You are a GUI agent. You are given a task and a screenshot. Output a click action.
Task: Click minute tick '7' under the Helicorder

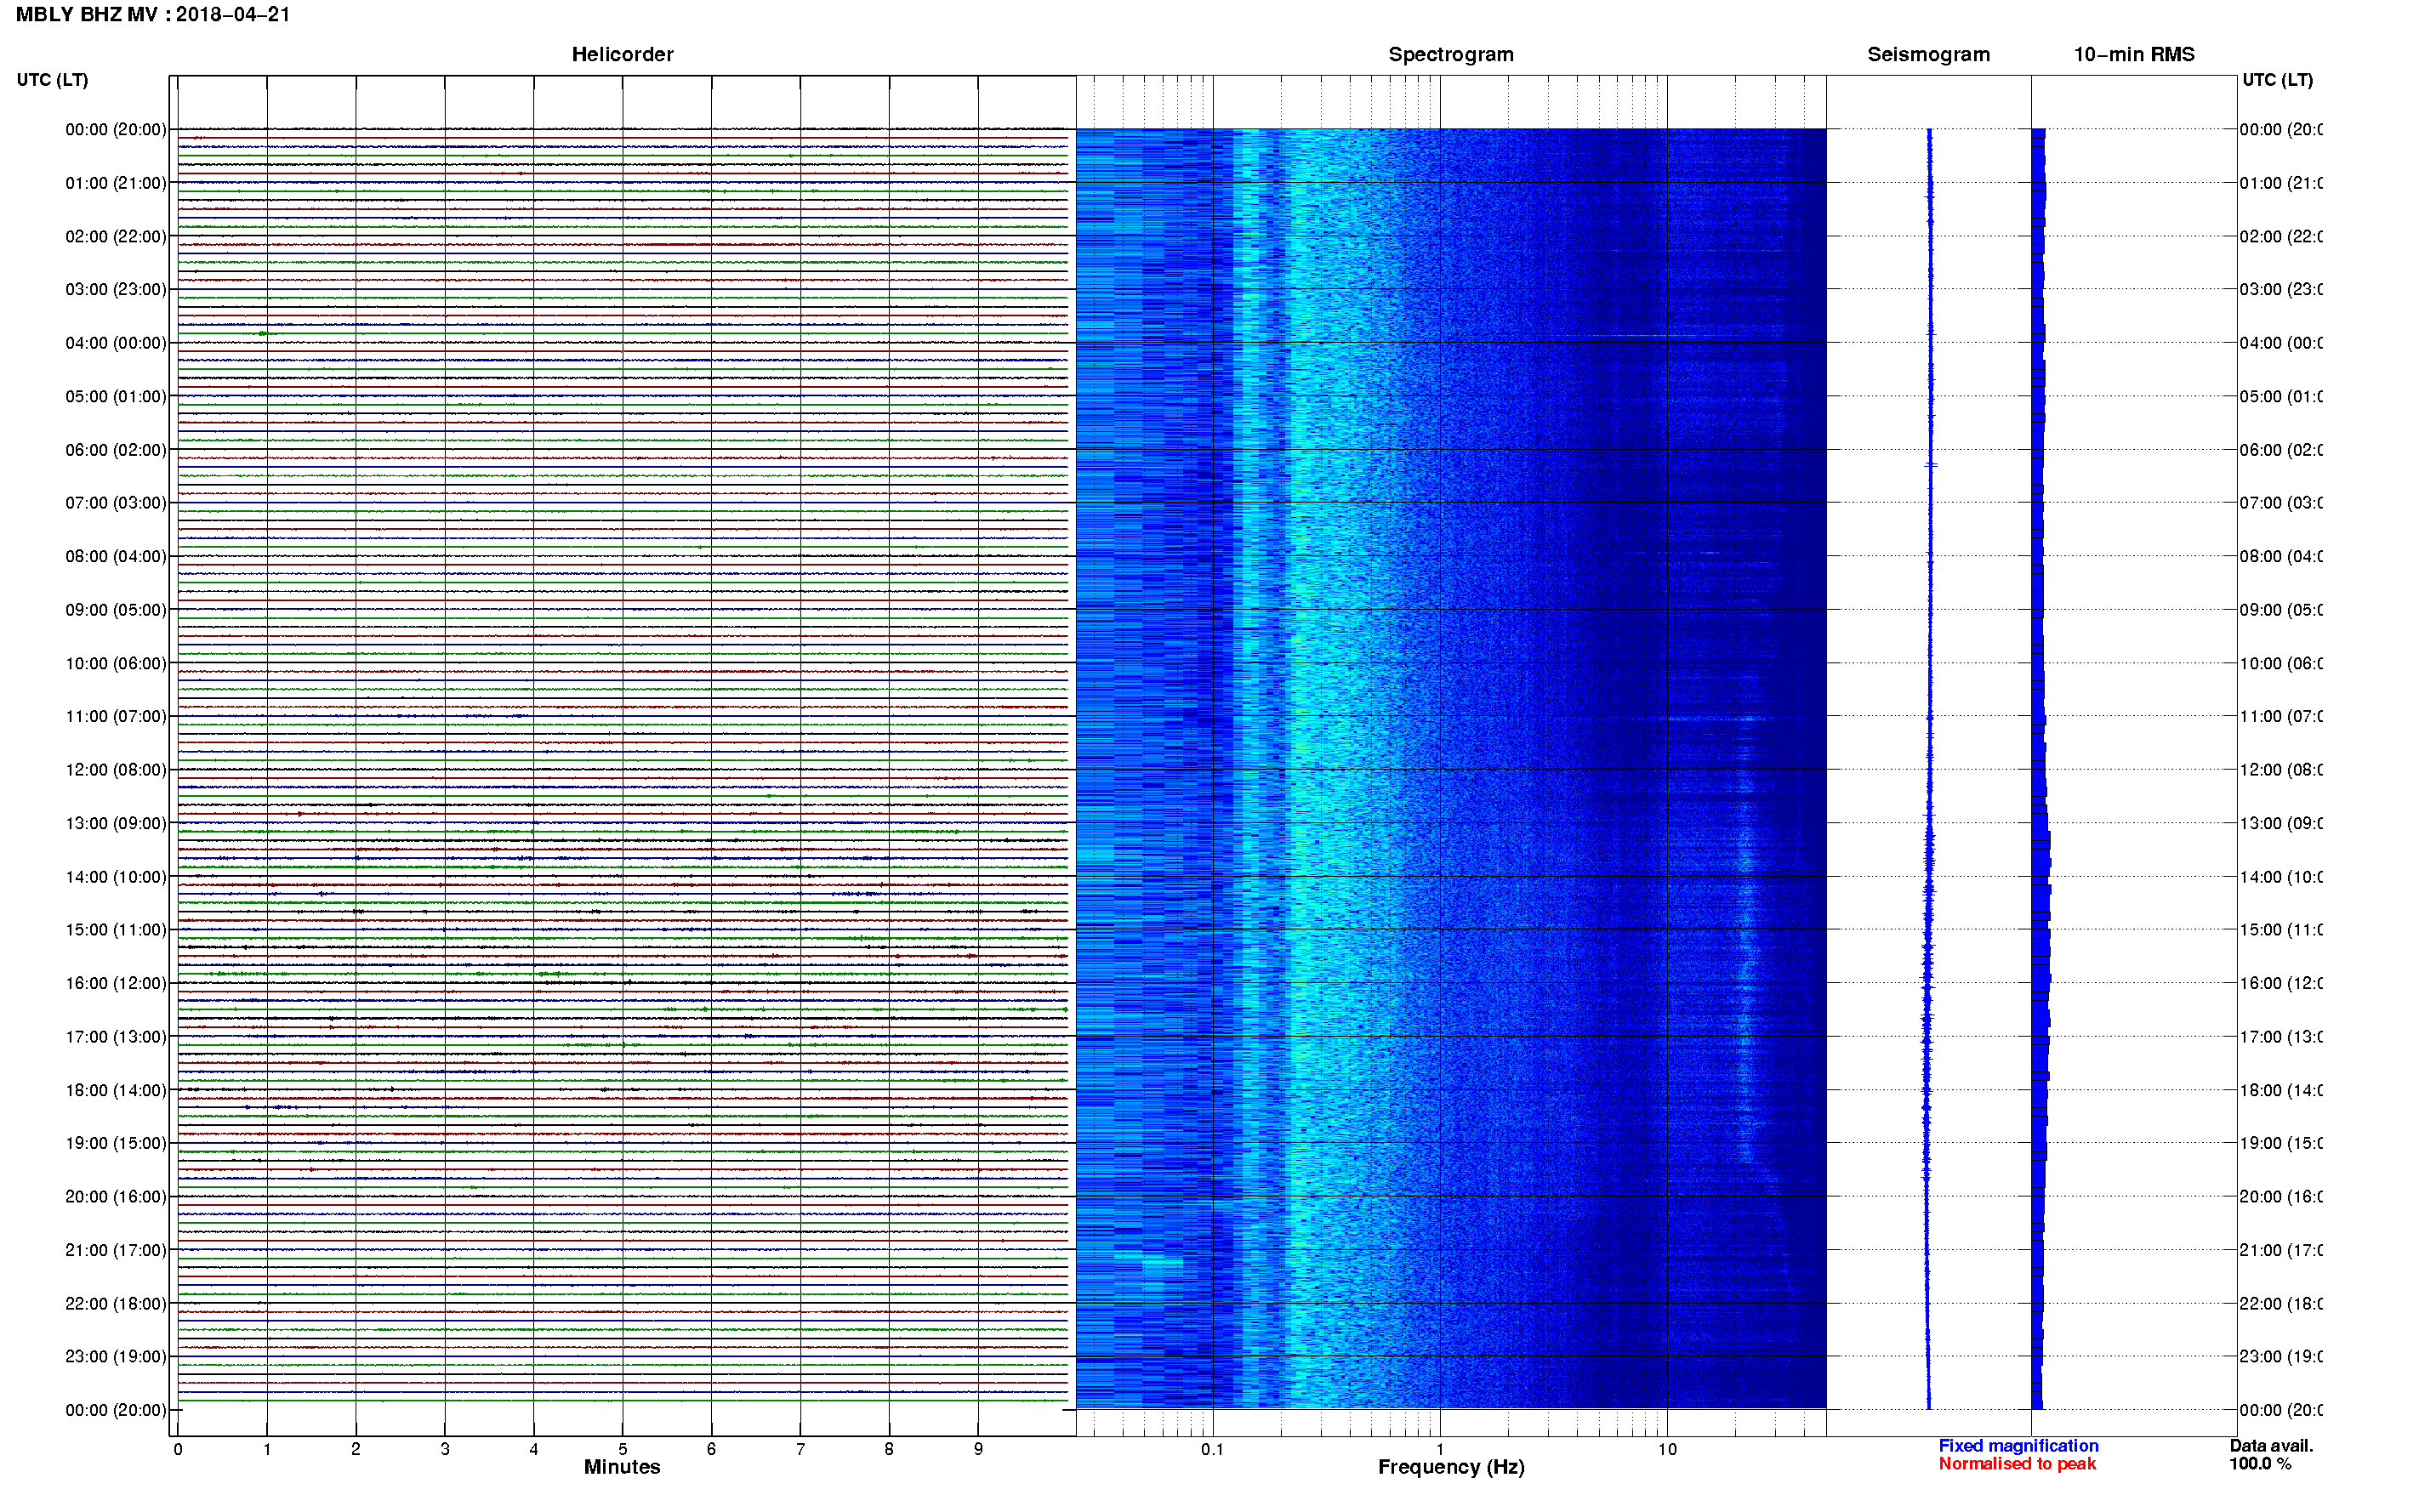pyautogui.click(x=800, y=1449)
